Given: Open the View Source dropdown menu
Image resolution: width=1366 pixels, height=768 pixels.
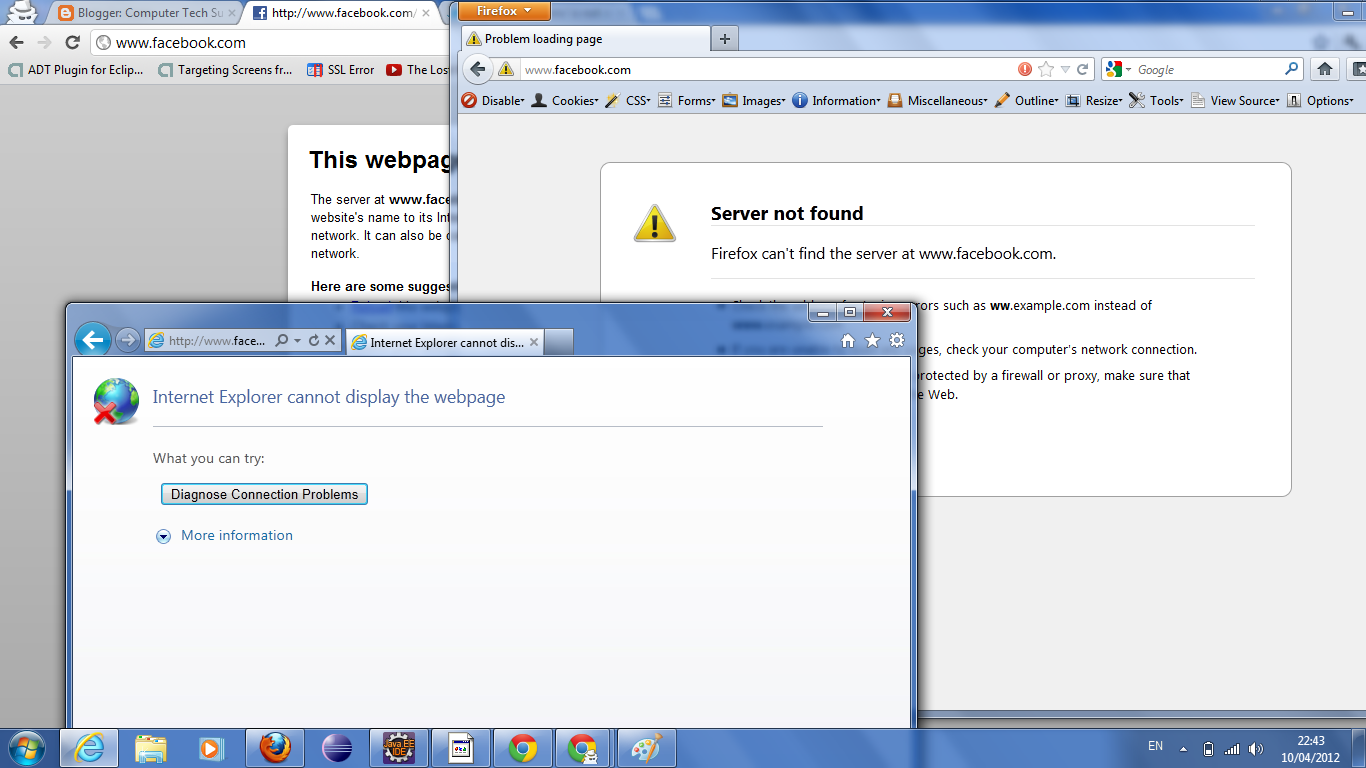Looking at the screenshot, I should tap(1235, 100).
